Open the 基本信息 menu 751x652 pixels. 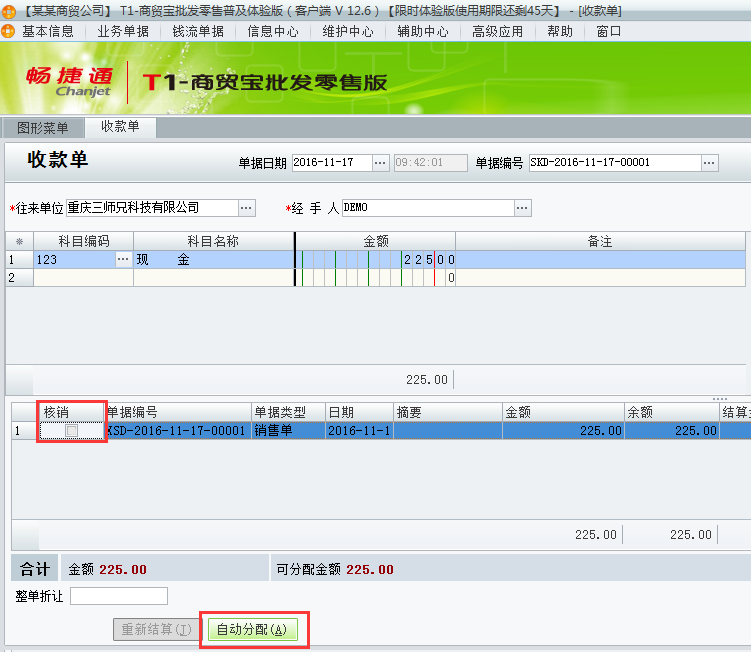(47, 32)
